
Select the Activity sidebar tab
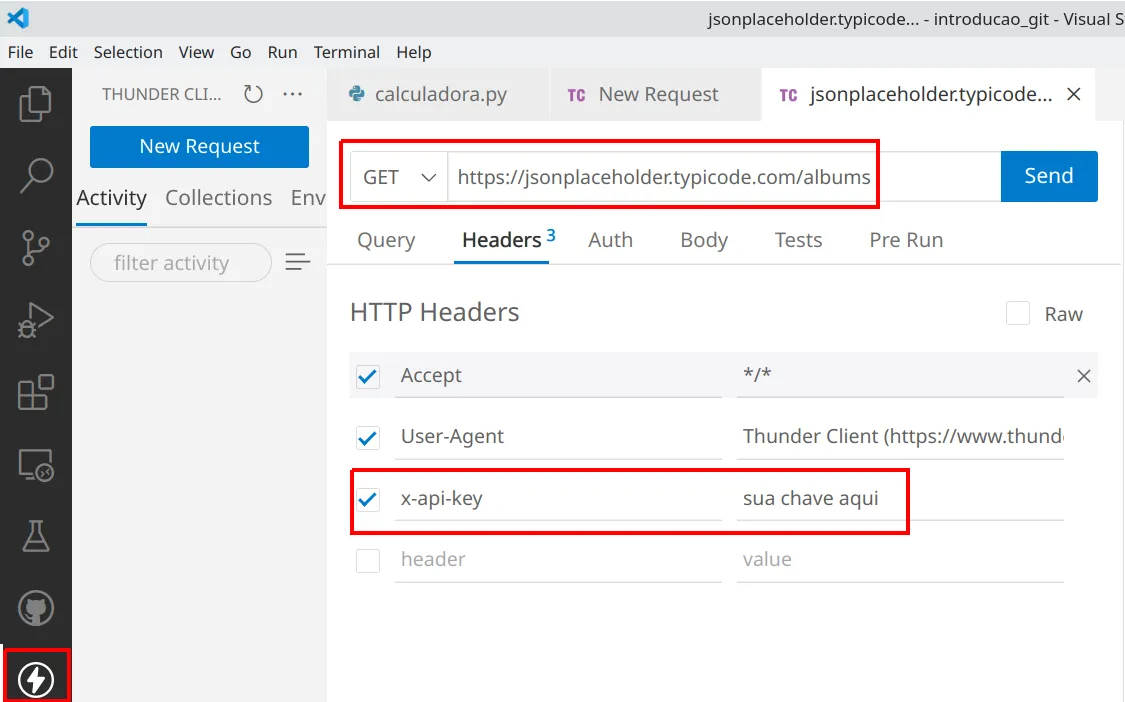click(111, 198)
